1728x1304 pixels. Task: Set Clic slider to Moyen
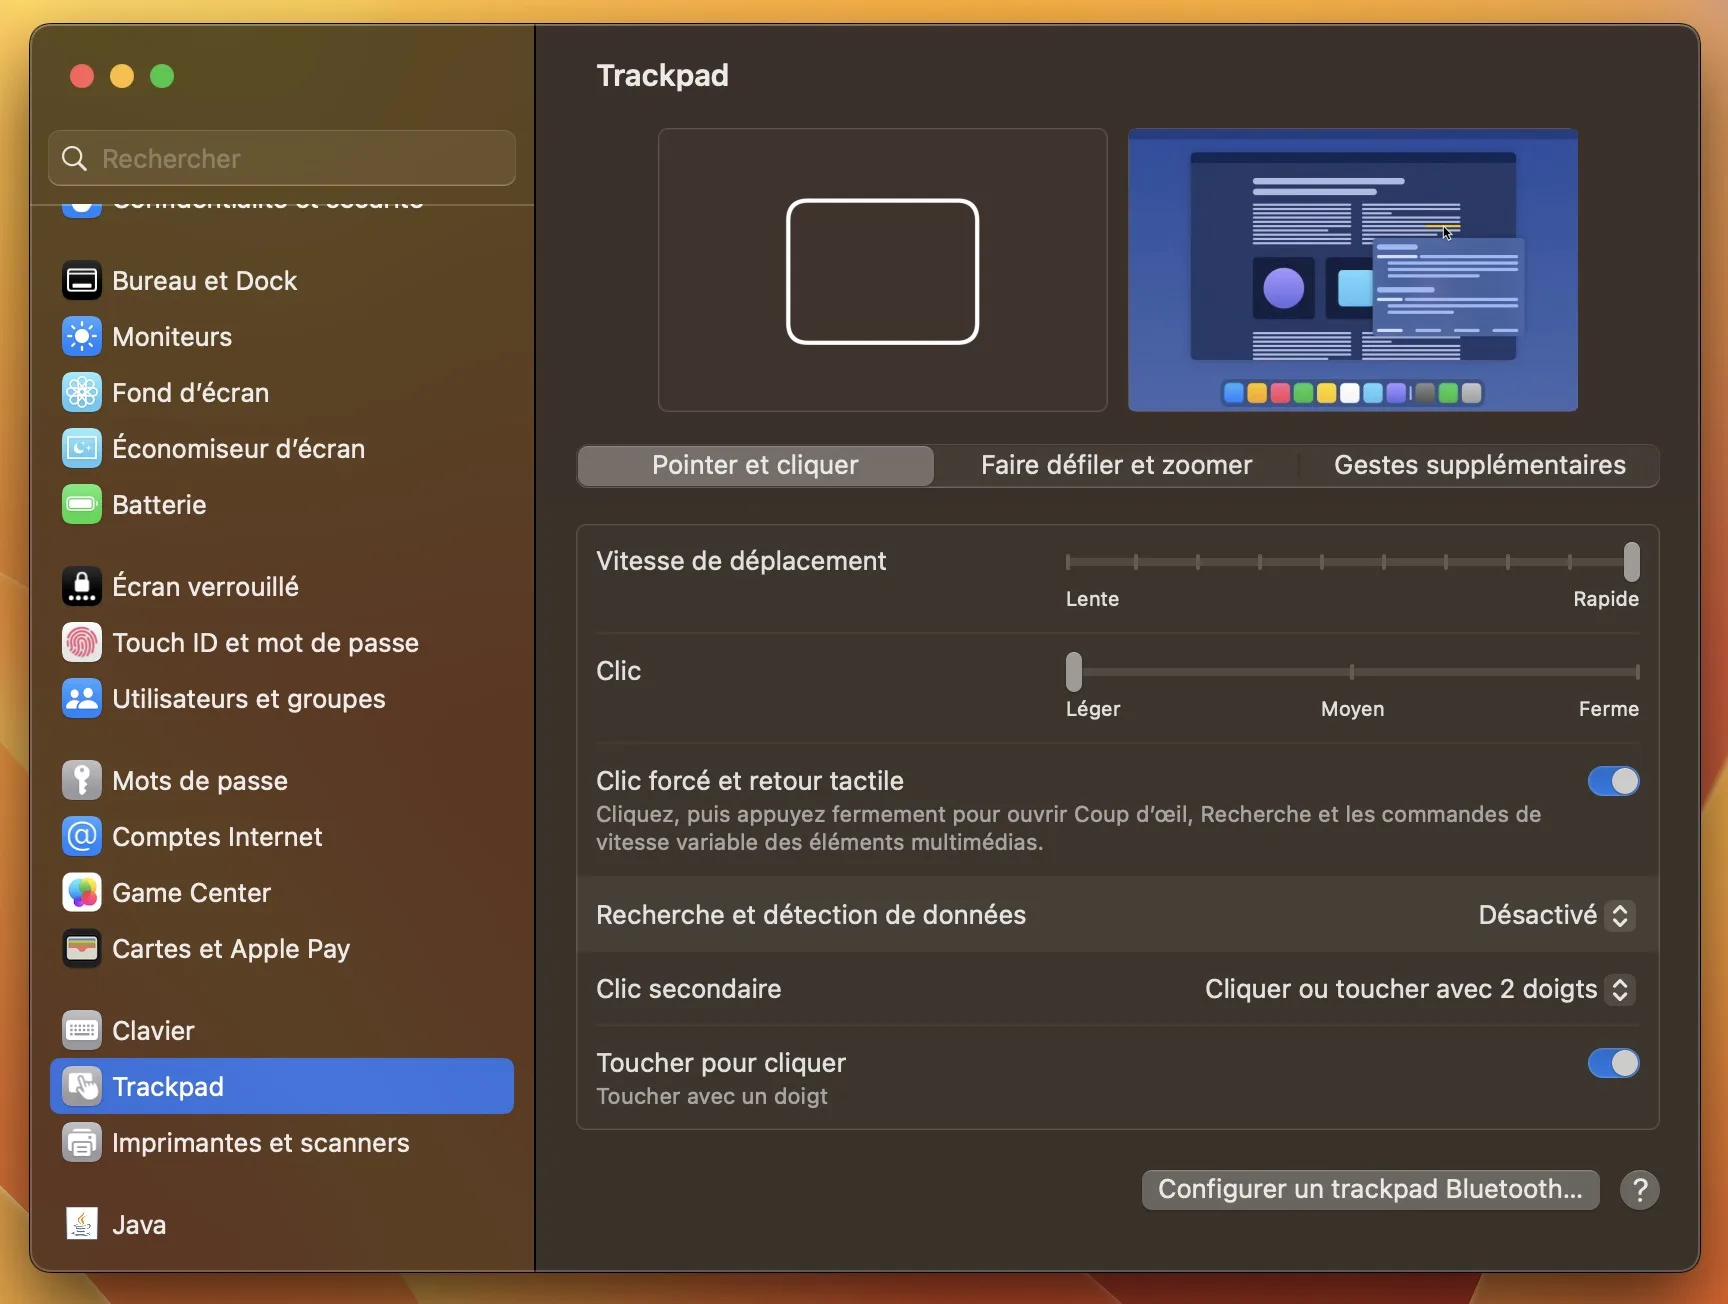pyautogui.click(x=1352, y=672)
